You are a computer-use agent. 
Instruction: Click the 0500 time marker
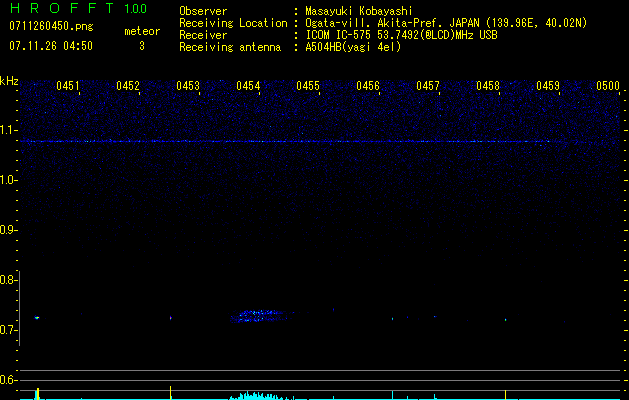point(608,86)
